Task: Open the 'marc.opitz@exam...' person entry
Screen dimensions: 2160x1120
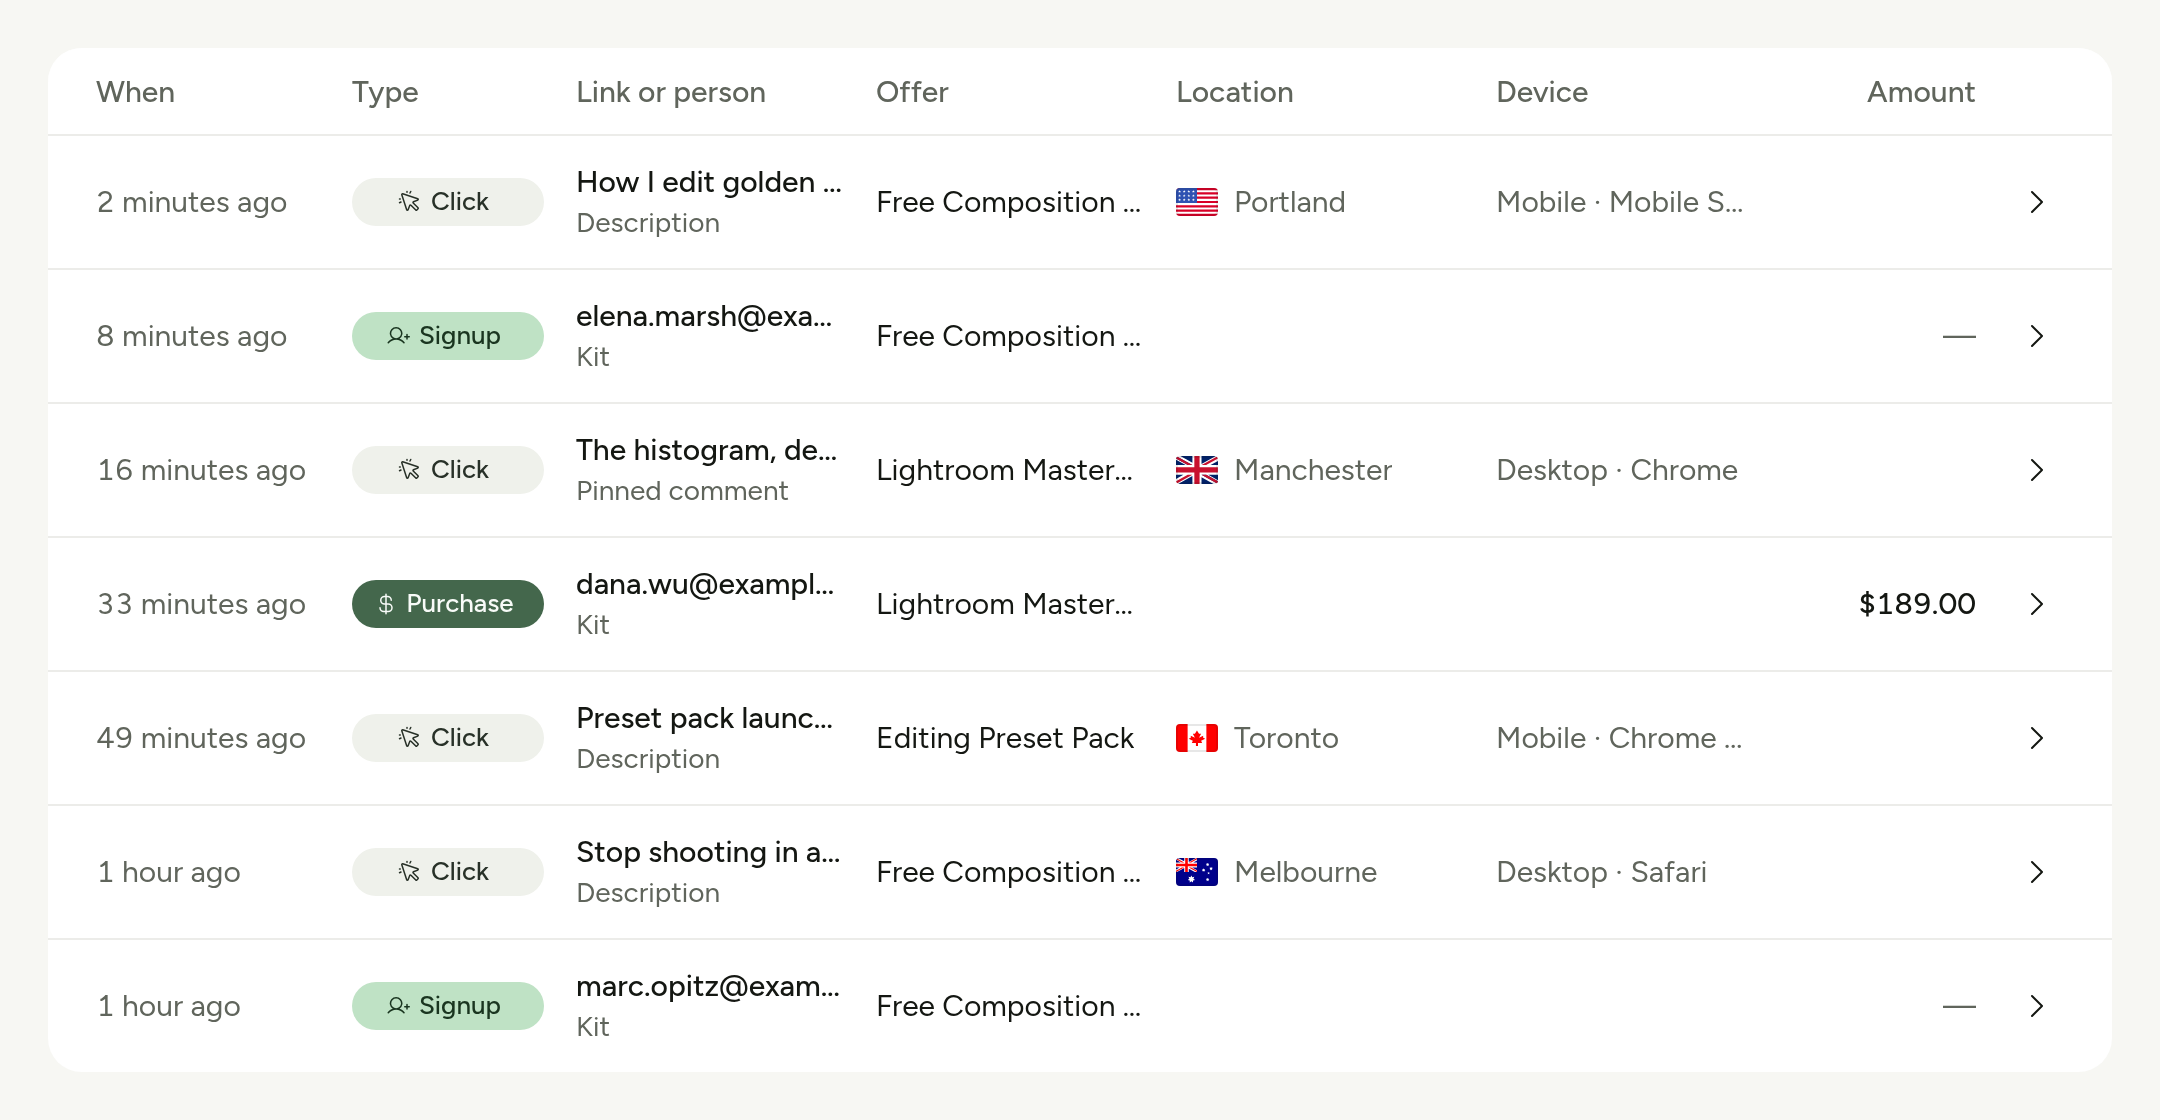Action: (708, 986)
